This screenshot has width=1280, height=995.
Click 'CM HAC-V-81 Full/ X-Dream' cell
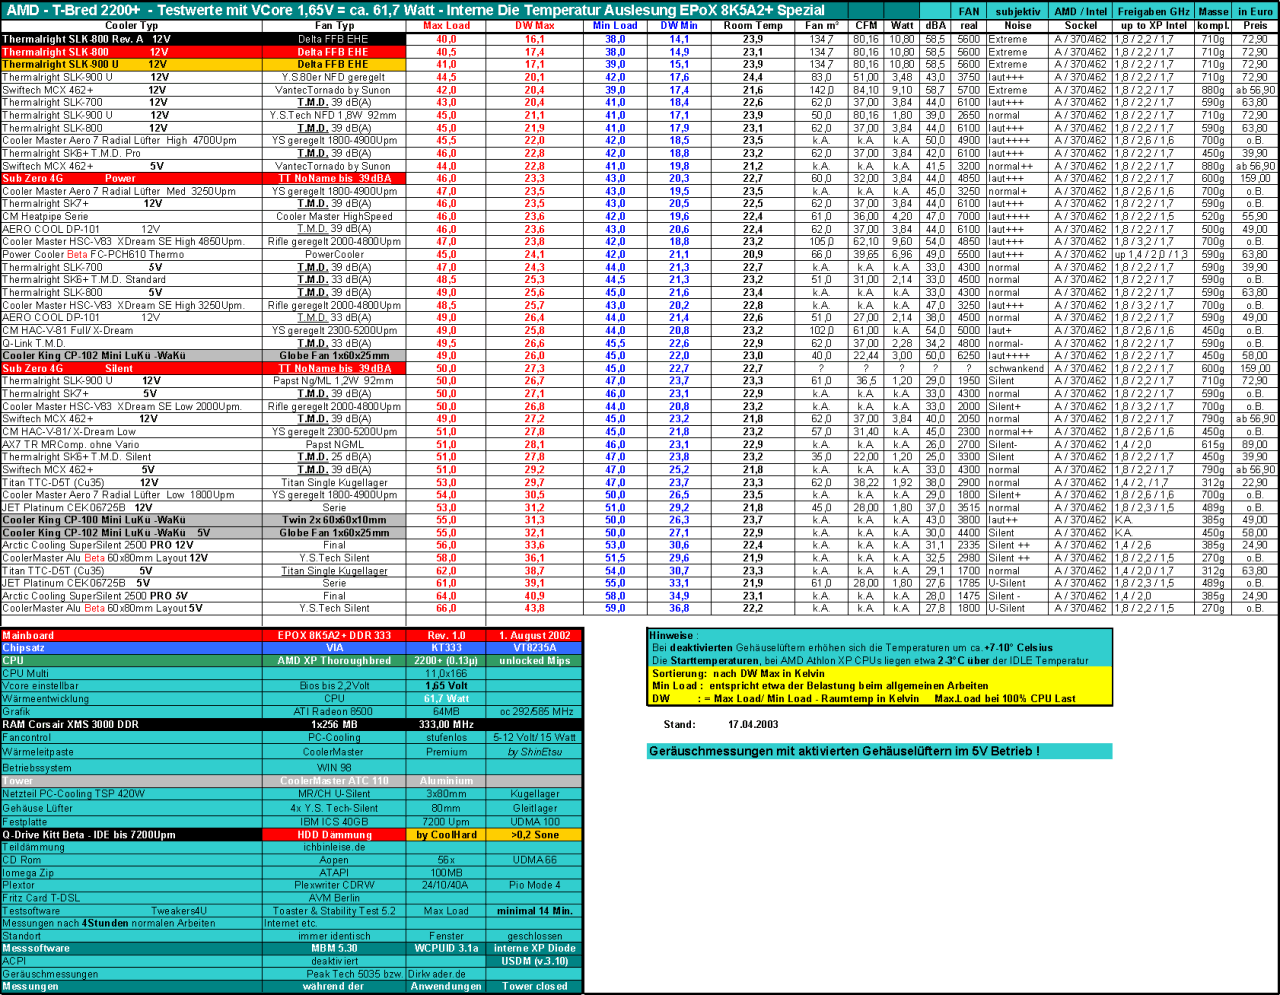tap(132, 330)
